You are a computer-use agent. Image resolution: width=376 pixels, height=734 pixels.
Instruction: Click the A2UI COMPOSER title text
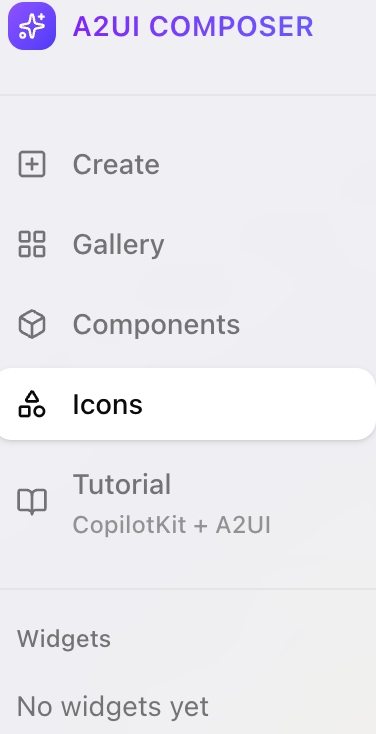[193, 27]
